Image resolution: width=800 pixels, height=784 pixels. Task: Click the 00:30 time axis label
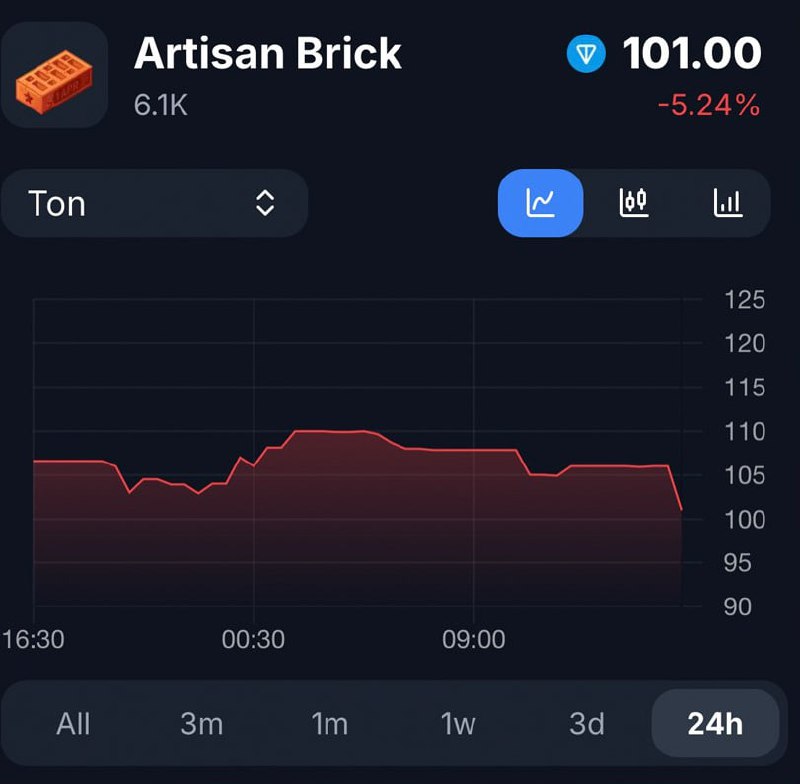click(253, 639)
